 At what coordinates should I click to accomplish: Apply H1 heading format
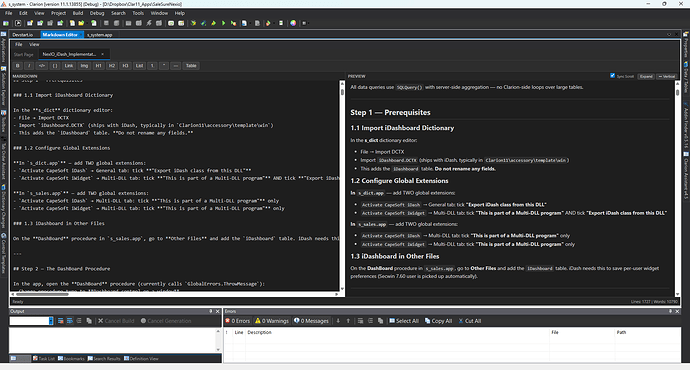pos(98,66)
